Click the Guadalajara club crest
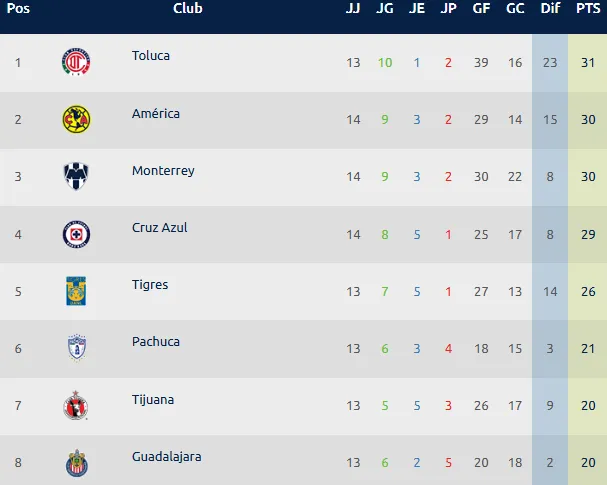Screen dimensions: 607x485 click(77, 463)
